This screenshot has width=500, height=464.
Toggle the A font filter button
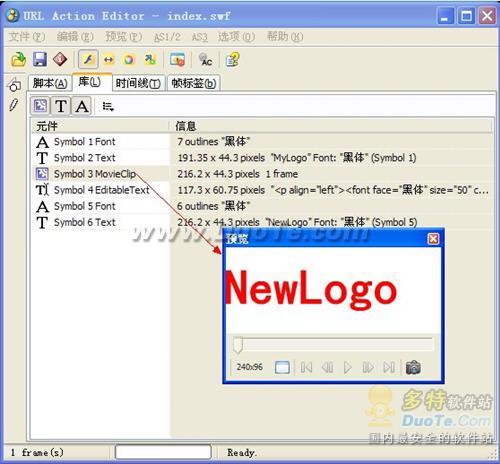click(81, 106)
